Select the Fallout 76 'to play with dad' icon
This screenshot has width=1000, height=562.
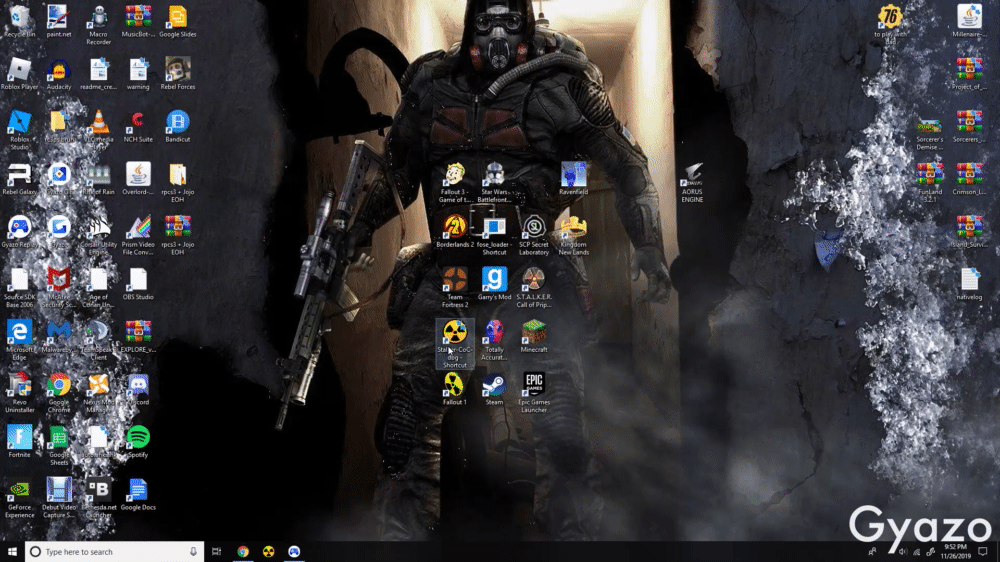pyautogui.click(x=890, y=25)
